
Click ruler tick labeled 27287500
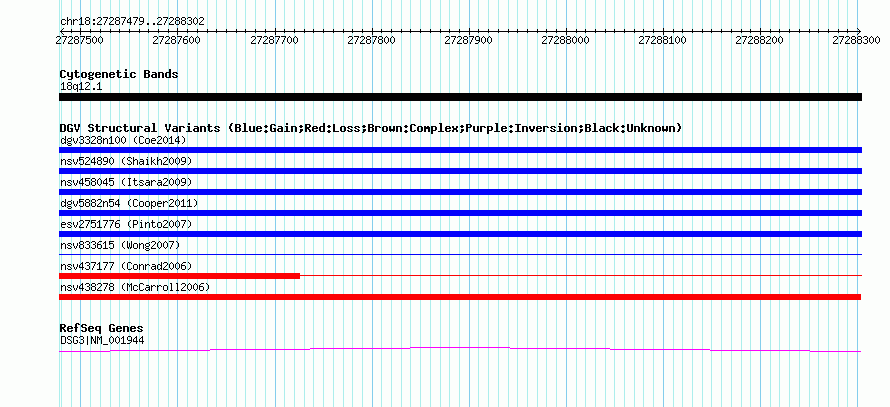pyautogui.click(x=79, y=40)
